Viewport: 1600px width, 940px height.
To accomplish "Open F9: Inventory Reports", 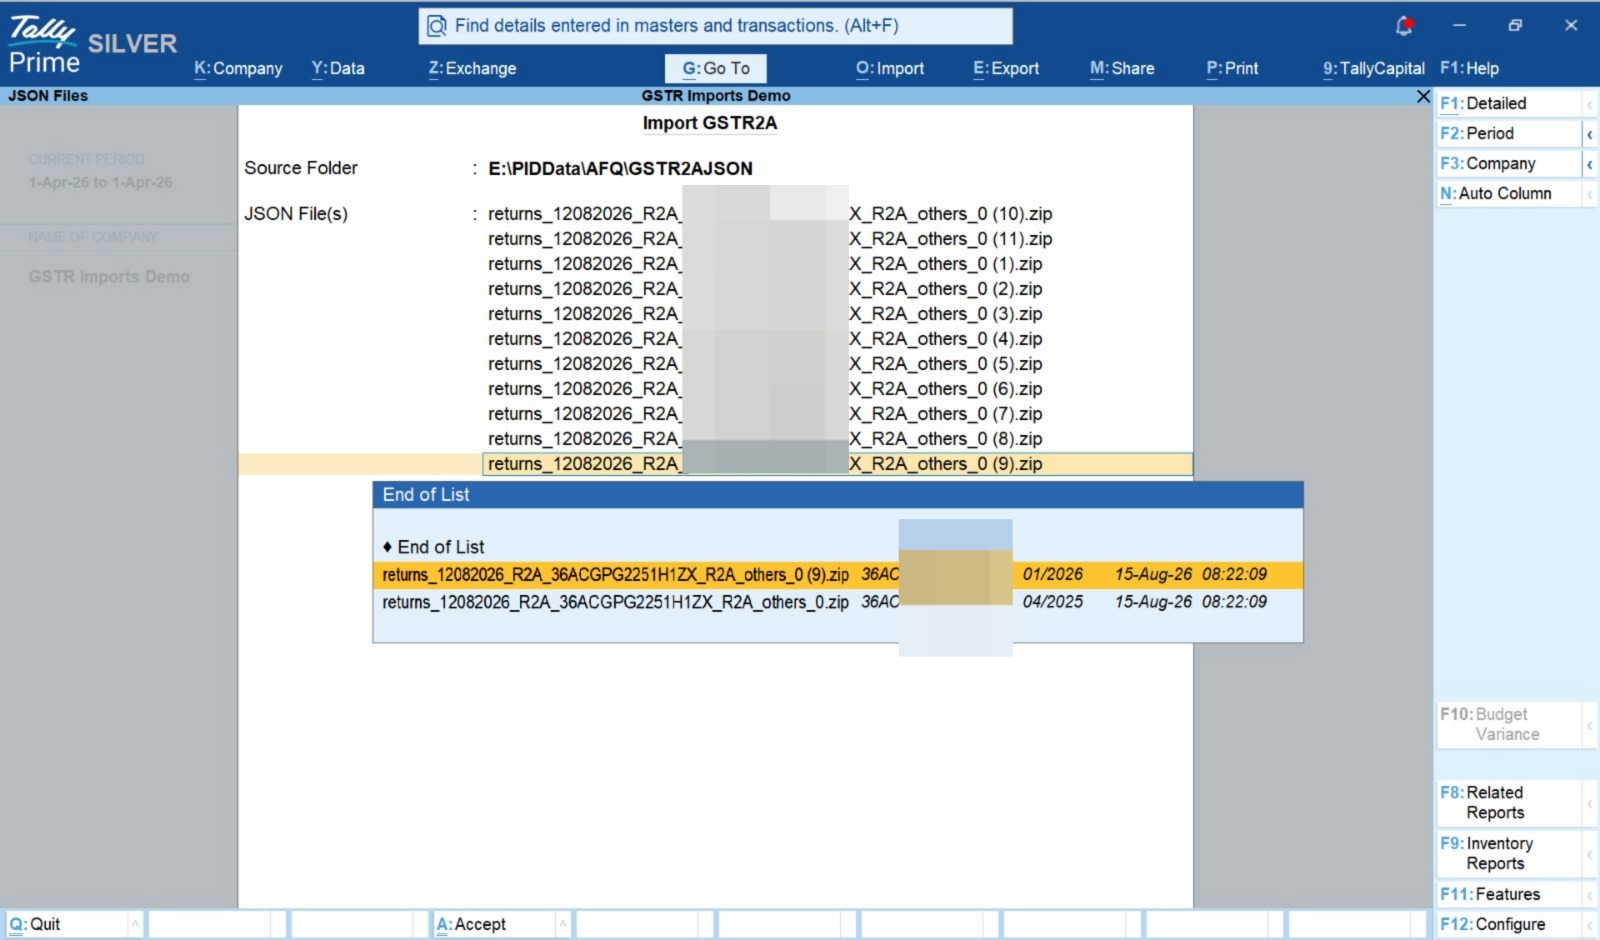I will pyautogui.click(x=1510, y=853).
